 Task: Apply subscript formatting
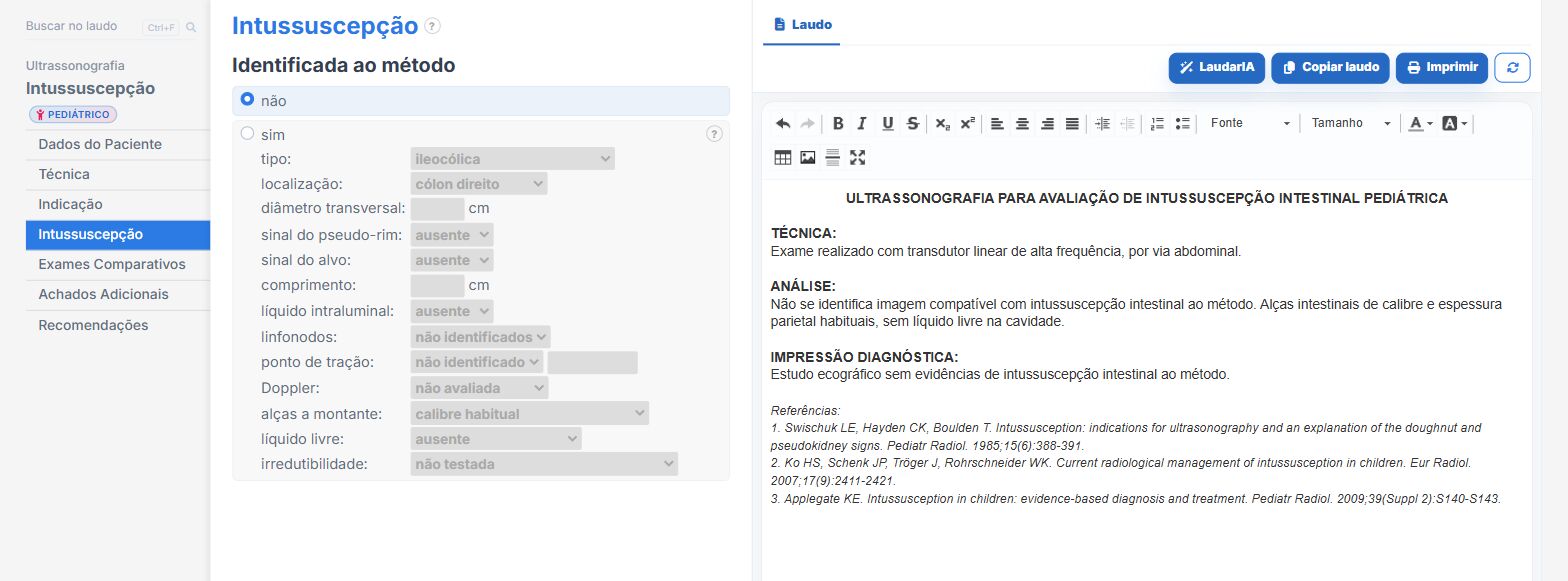click(x=942, y=123)
